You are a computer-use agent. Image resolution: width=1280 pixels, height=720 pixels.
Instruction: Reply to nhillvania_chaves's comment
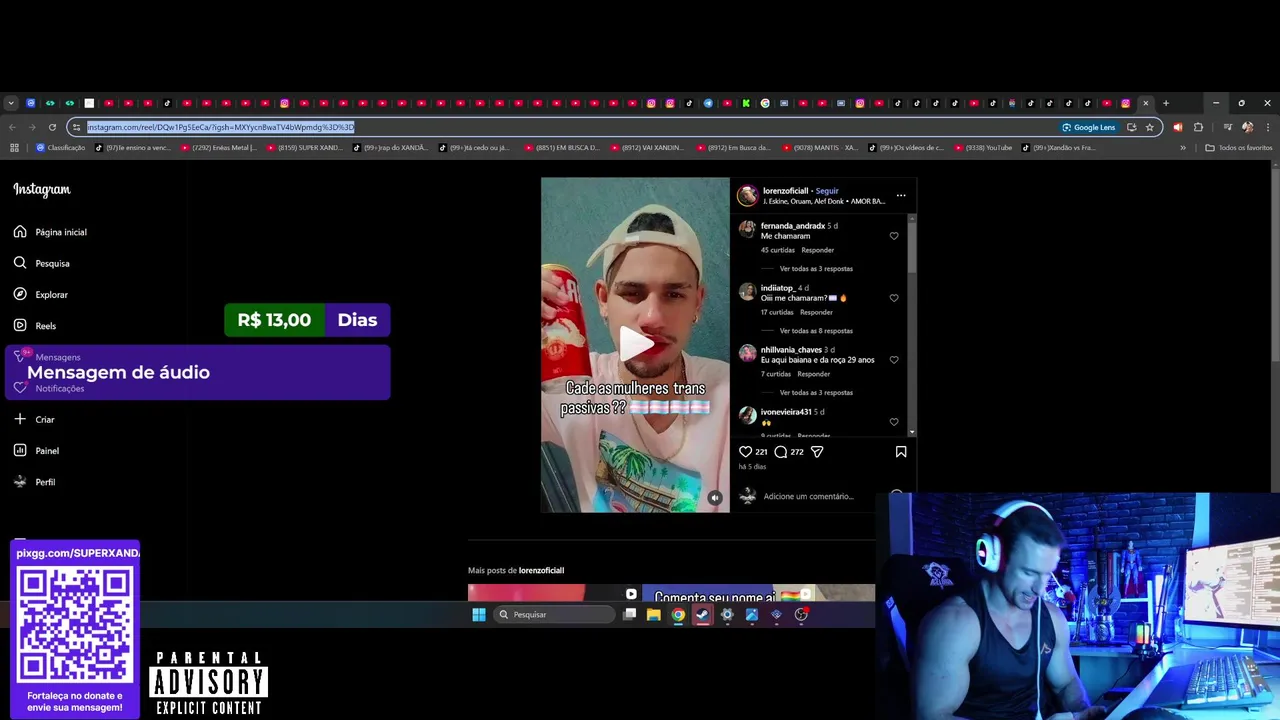coord(813,374)
